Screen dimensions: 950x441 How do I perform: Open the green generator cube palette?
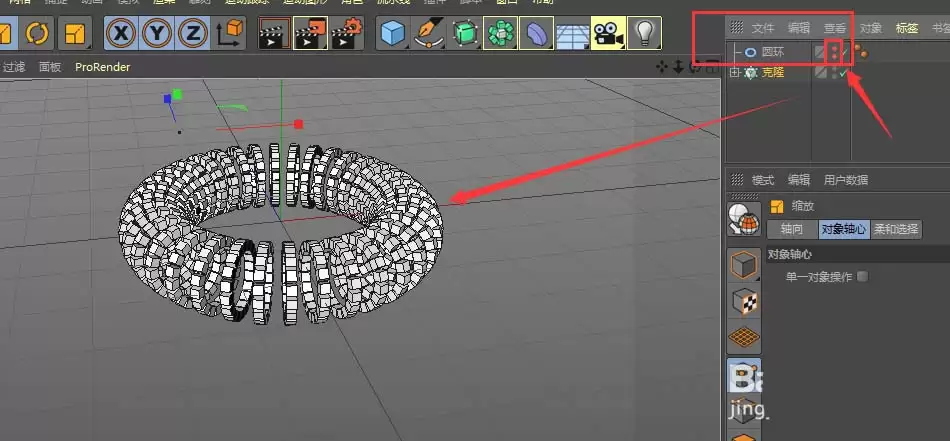[465, 33]
